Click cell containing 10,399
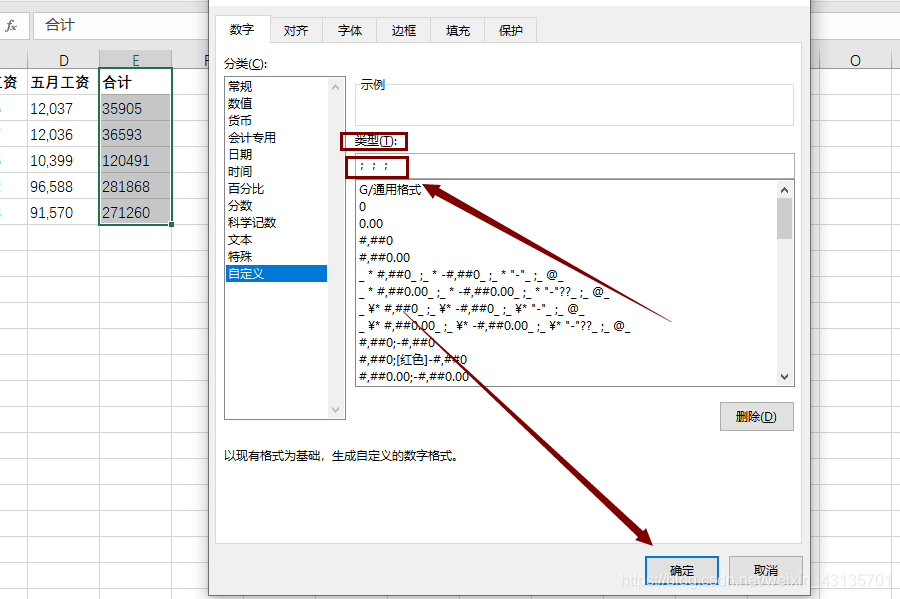 tap(63, 160)
